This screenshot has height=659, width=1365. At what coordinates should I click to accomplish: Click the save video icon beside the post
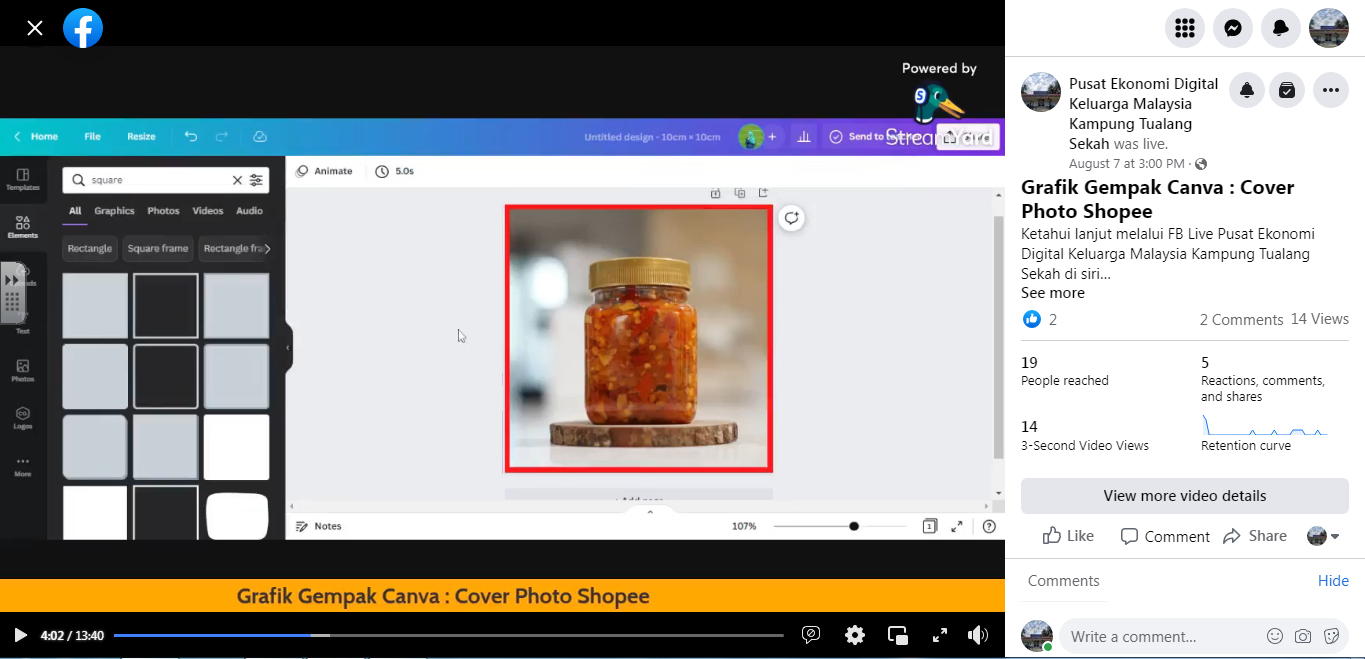pos(1287,90)
